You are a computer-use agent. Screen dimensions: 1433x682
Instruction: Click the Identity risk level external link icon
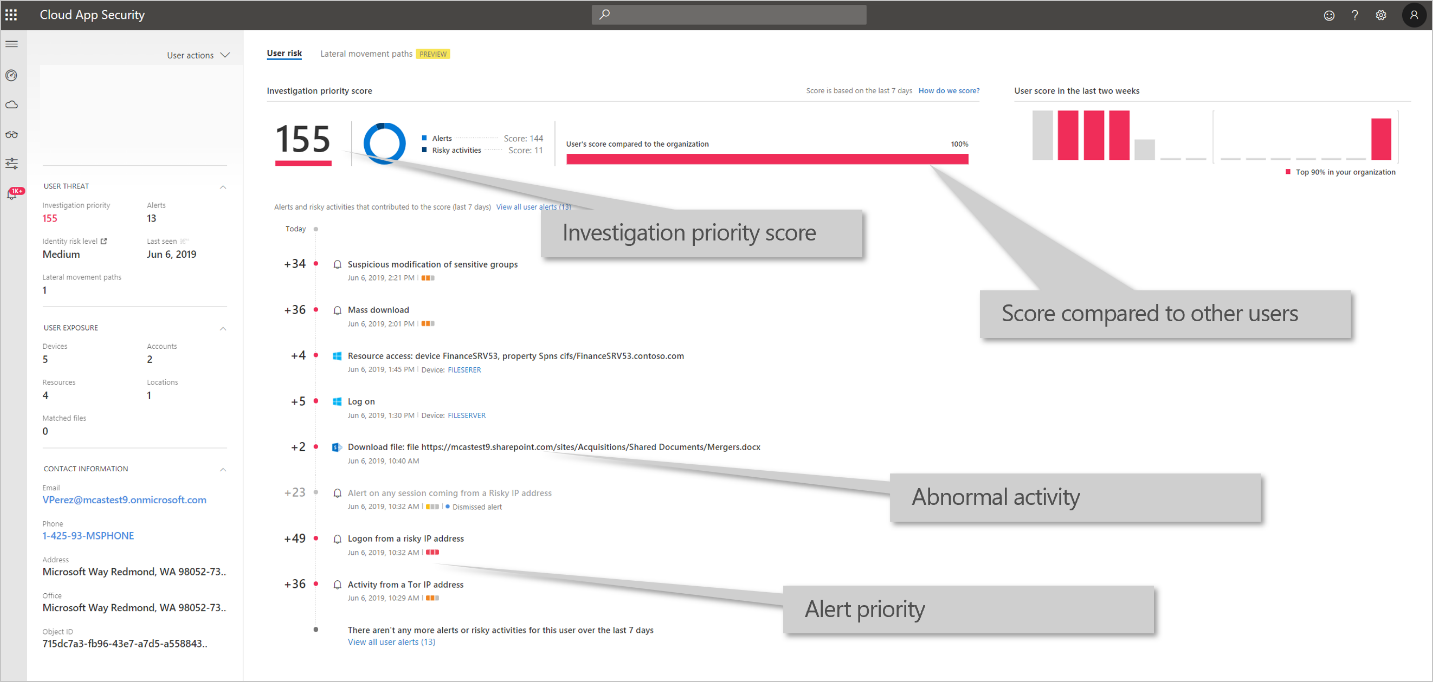click(x=103, y=241)
